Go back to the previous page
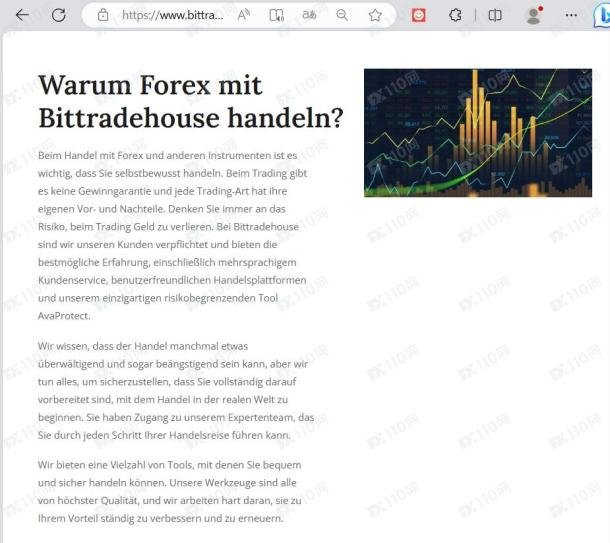610x543 pixels. click(x=22, y=15)
